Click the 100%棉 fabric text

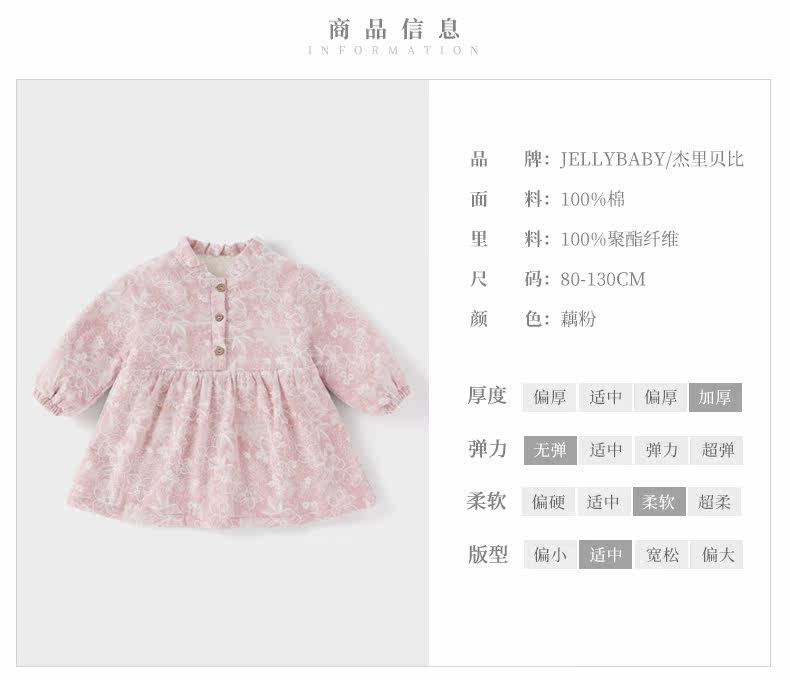592,199
